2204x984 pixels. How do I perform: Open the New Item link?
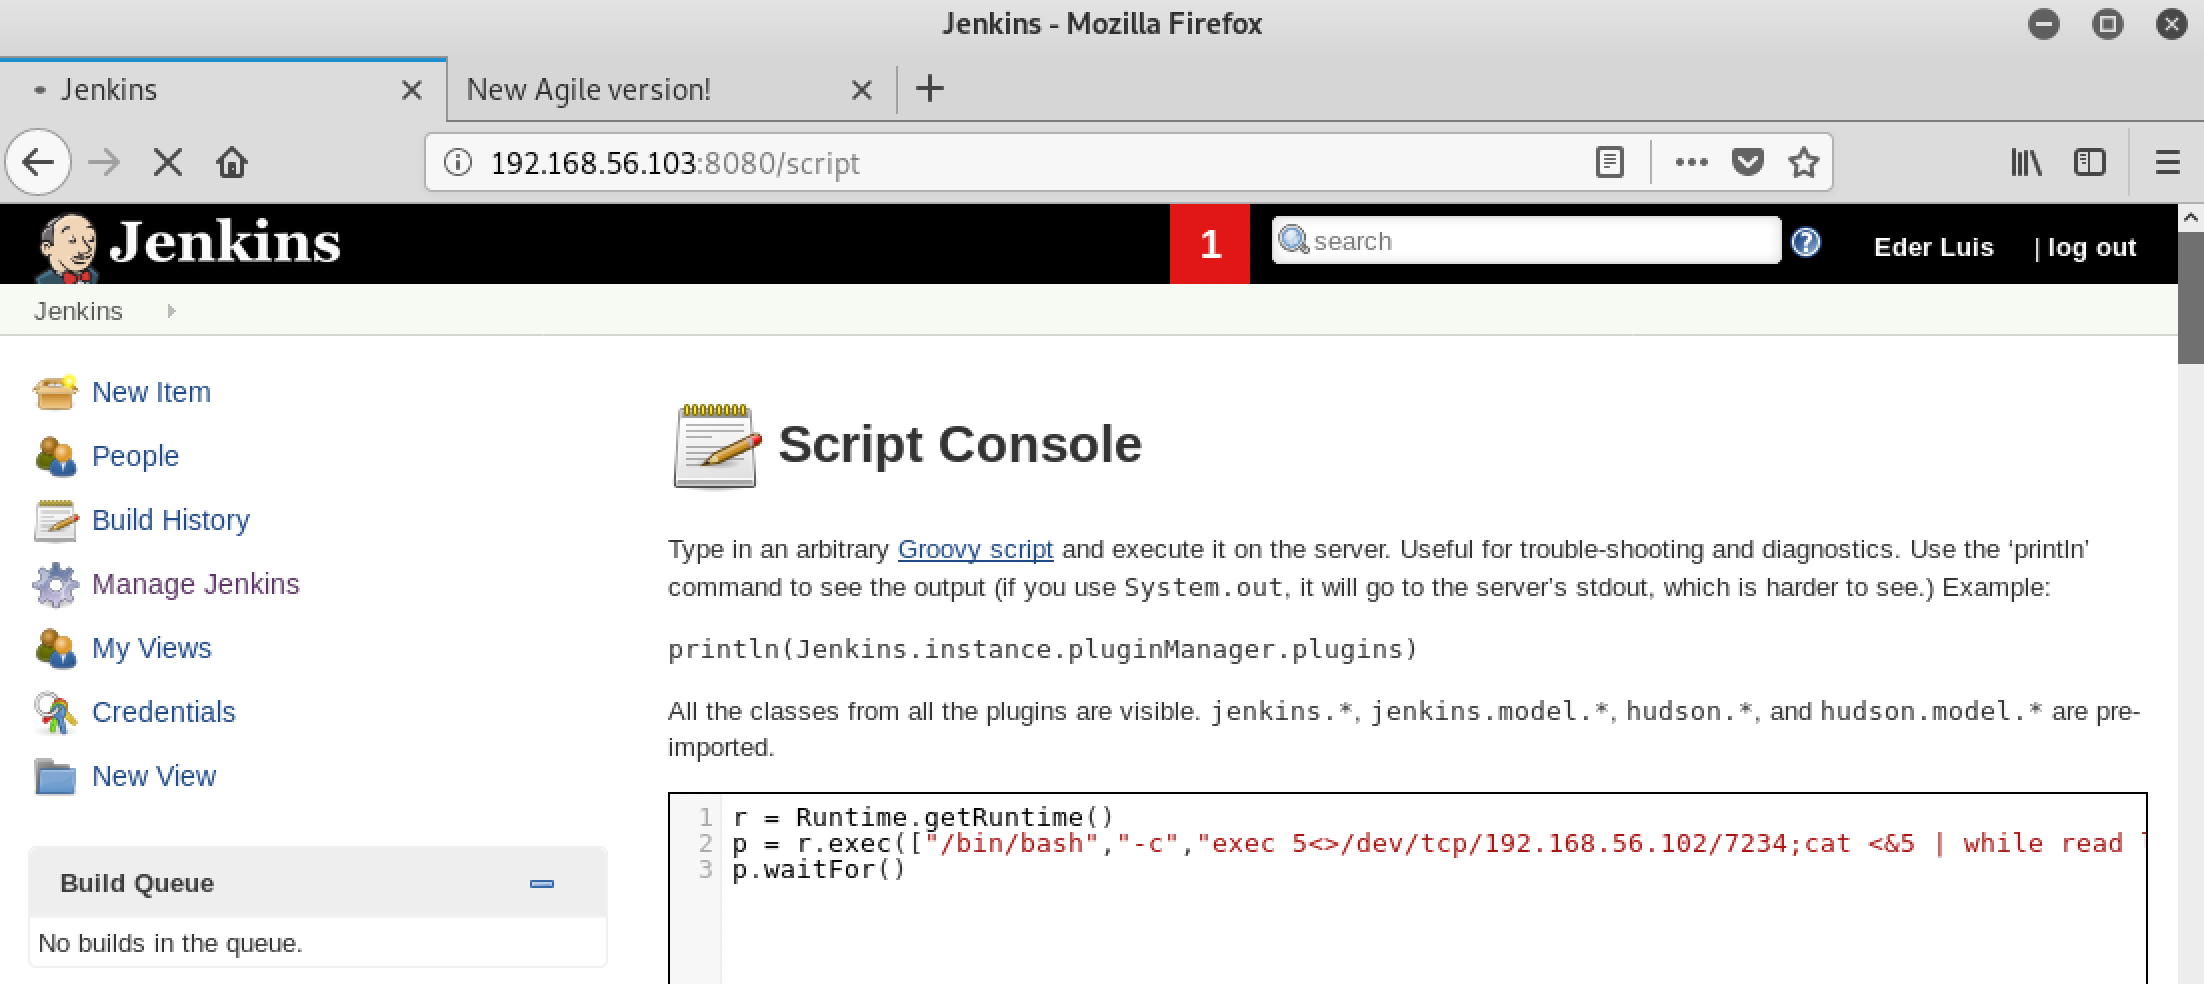click(151, 392)
